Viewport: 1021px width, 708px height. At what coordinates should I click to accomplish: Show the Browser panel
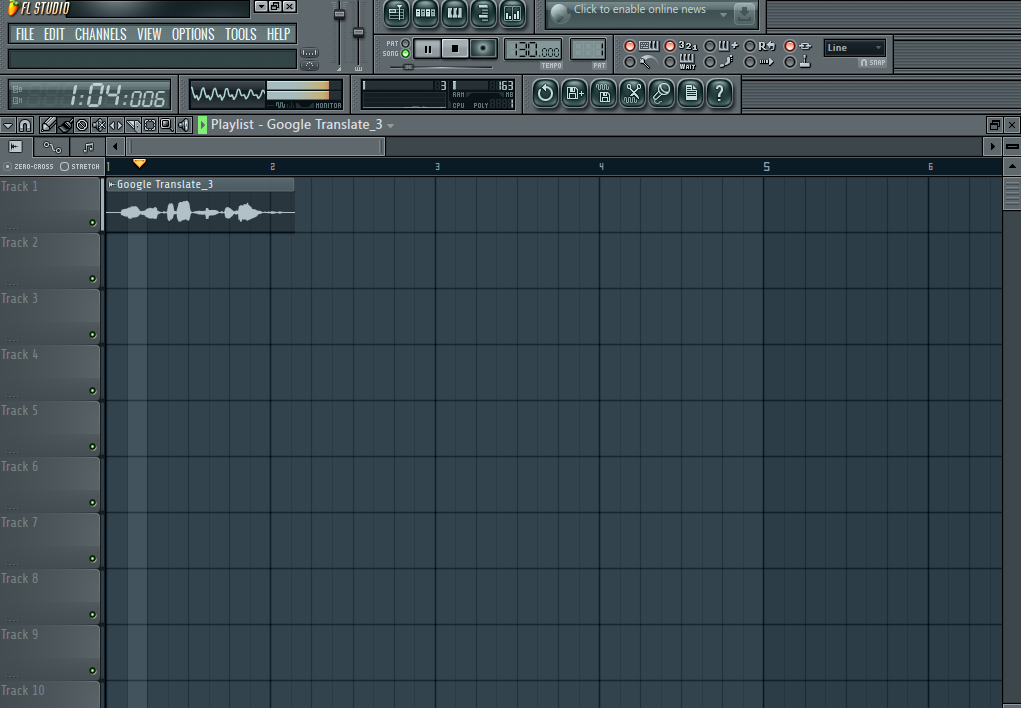coord(483,14)
